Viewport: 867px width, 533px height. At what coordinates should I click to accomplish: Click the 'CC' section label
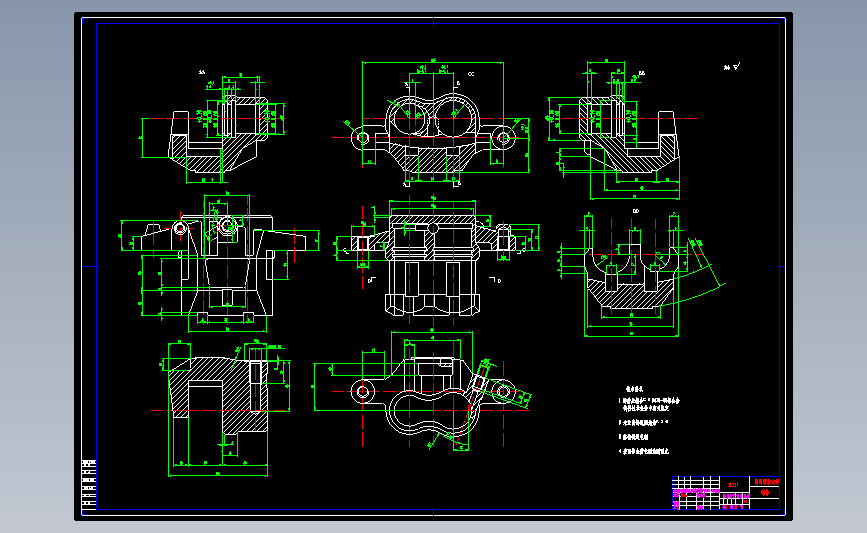[x=471, y=74]
